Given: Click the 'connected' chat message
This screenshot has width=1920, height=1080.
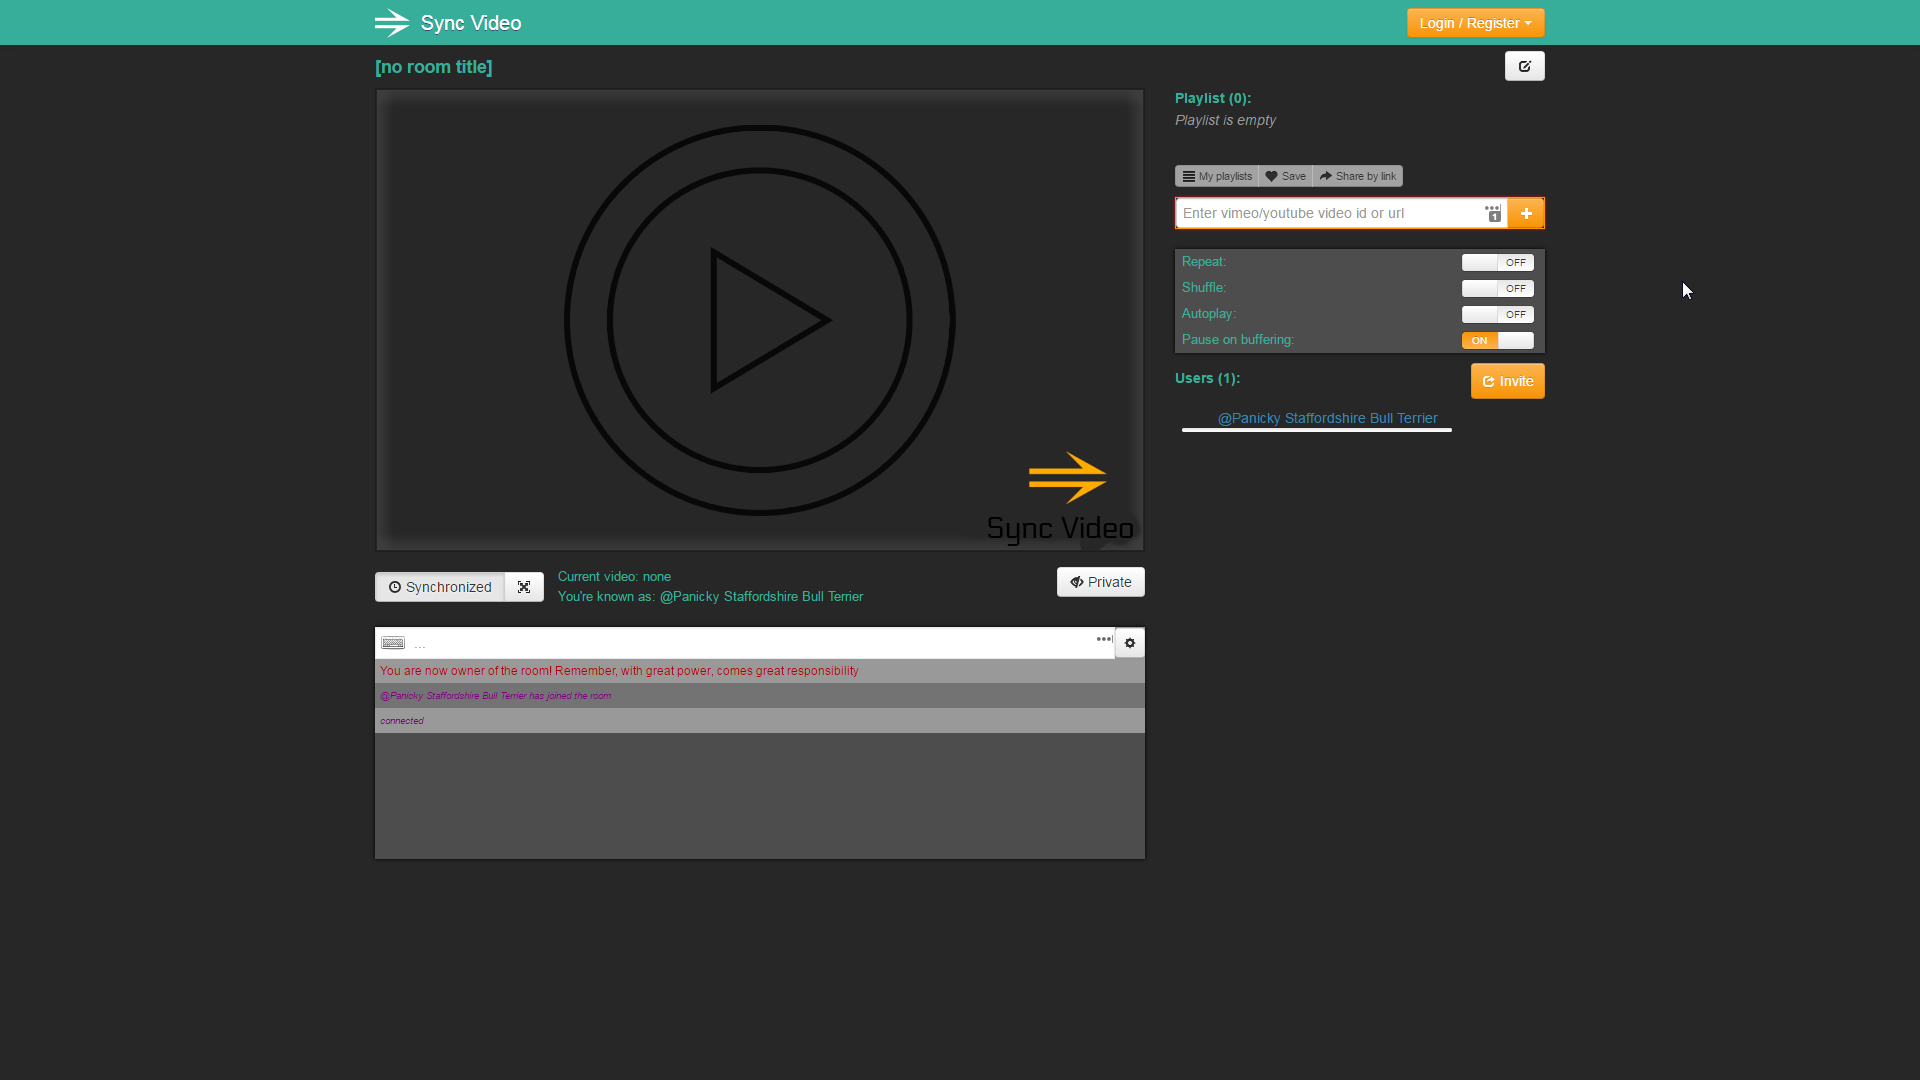Looking at the screenshot, I should pyautogui.click(x=402, y=721).
